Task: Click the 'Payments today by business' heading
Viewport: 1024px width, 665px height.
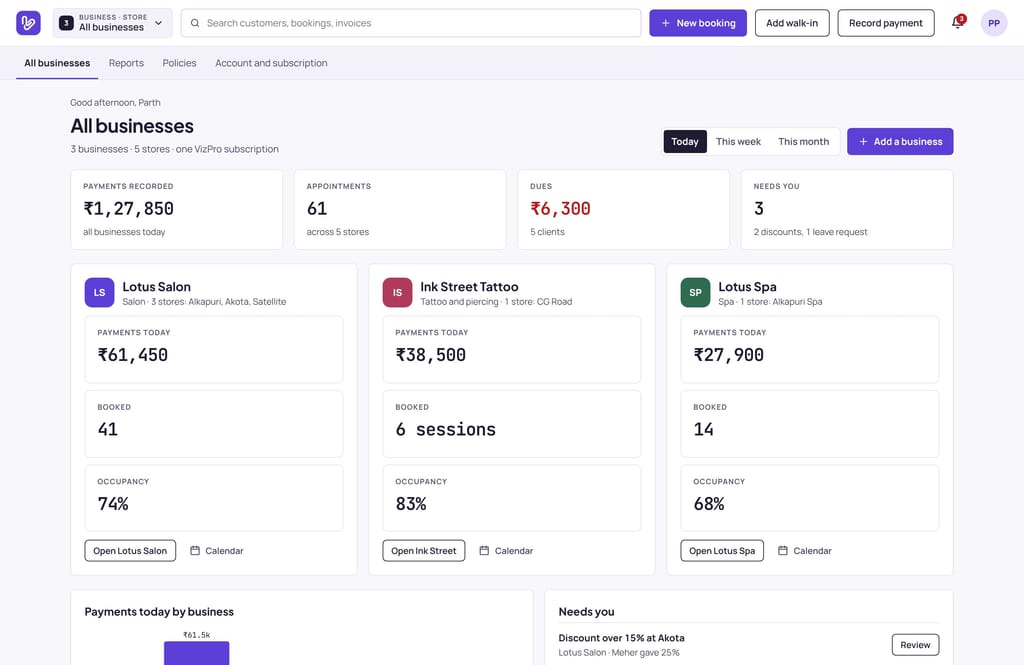Action: point(159,612)
